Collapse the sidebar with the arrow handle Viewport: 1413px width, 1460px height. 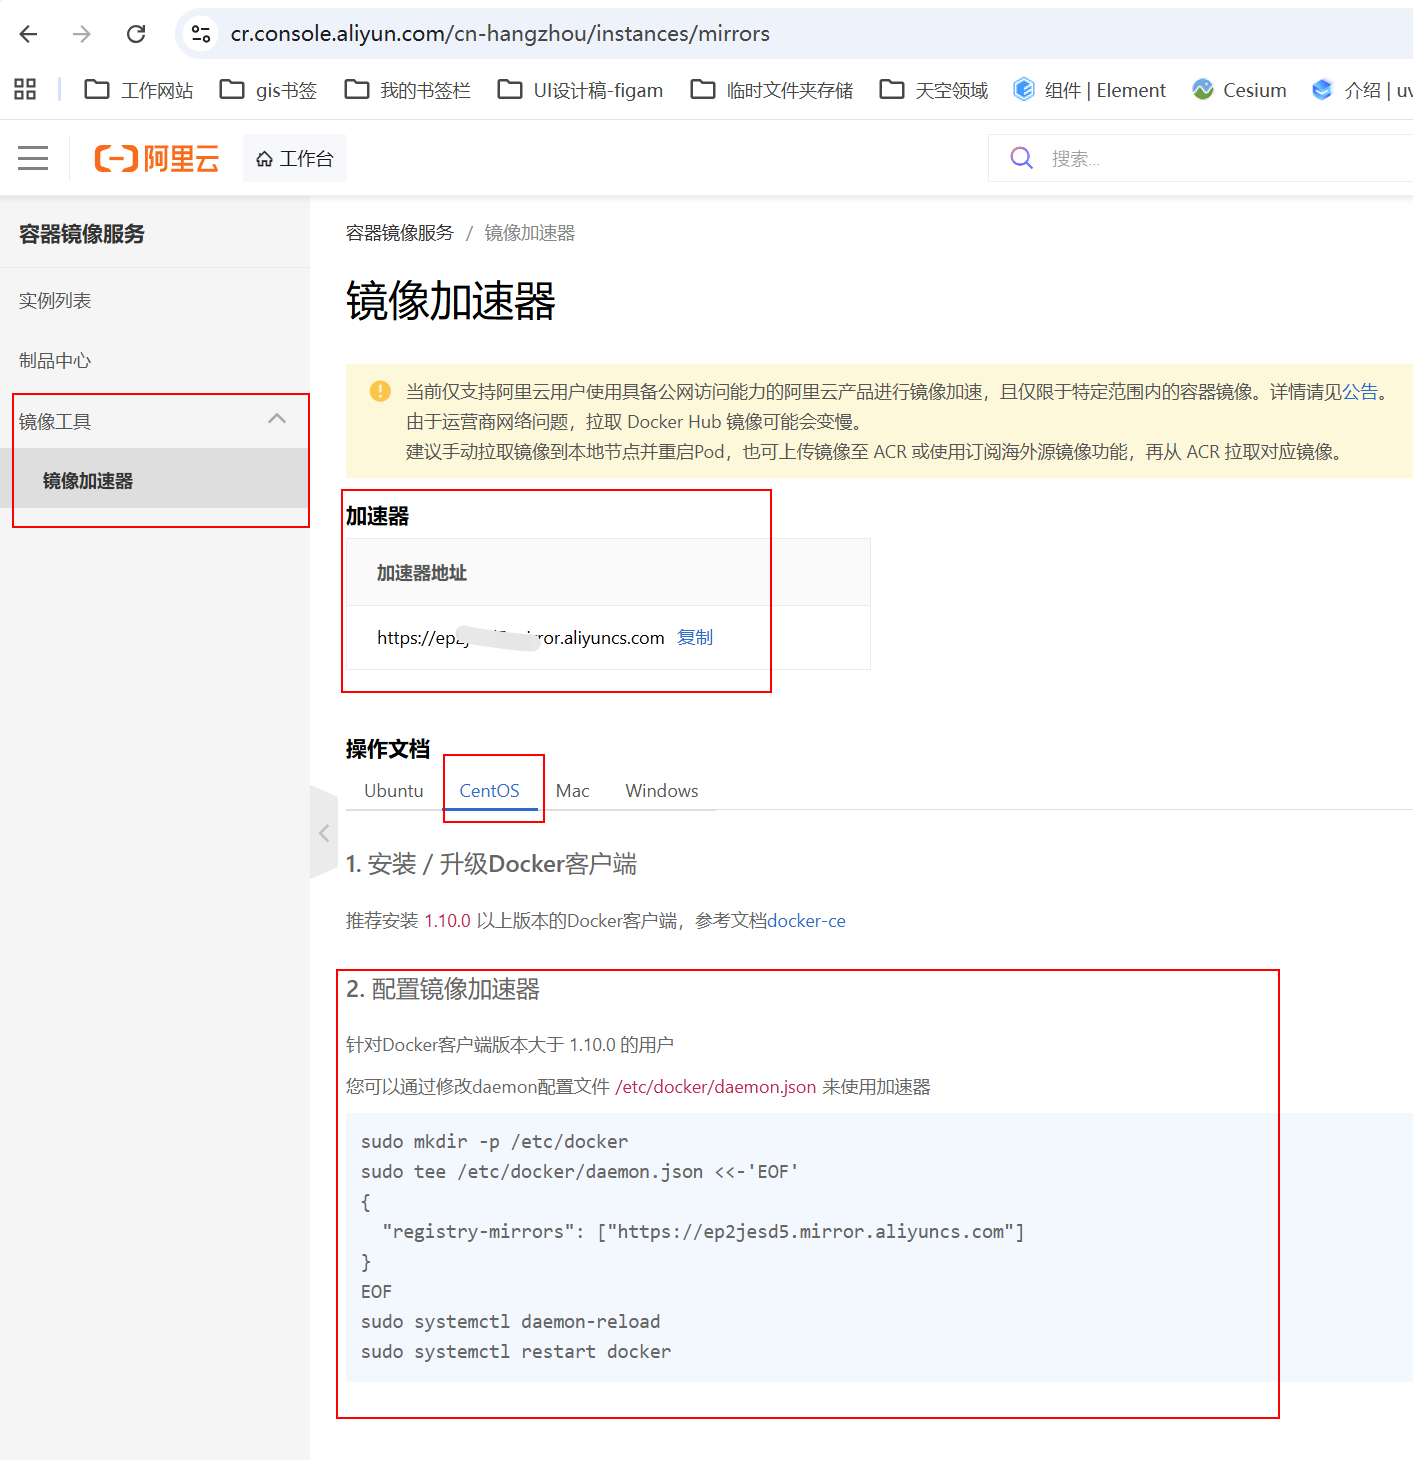[x=324, y=832]
